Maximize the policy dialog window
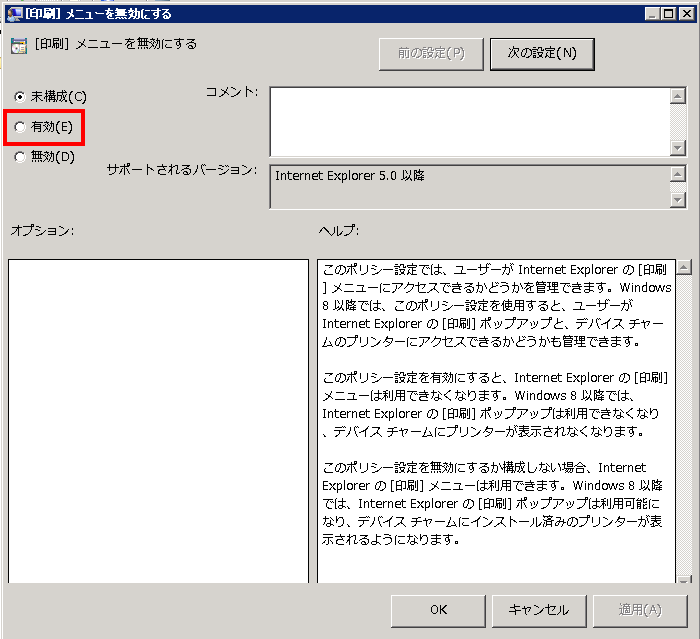Screen dimensions: 700x639 point(666,13)
